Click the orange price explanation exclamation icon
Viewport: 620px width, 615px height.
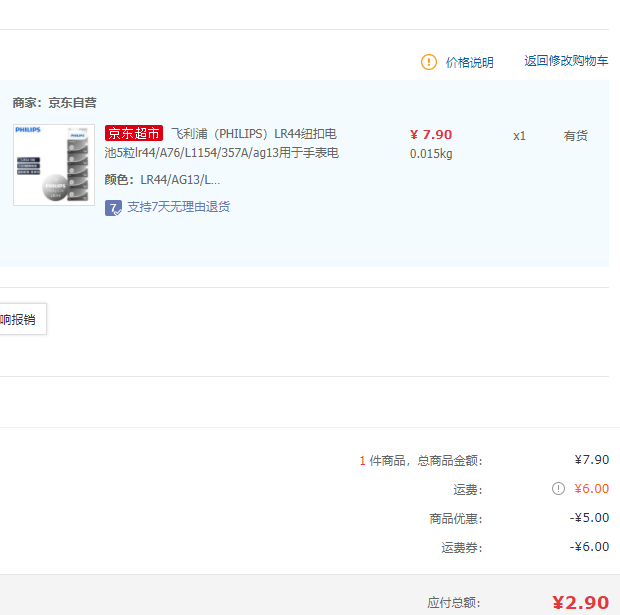[x=429, y=62]
